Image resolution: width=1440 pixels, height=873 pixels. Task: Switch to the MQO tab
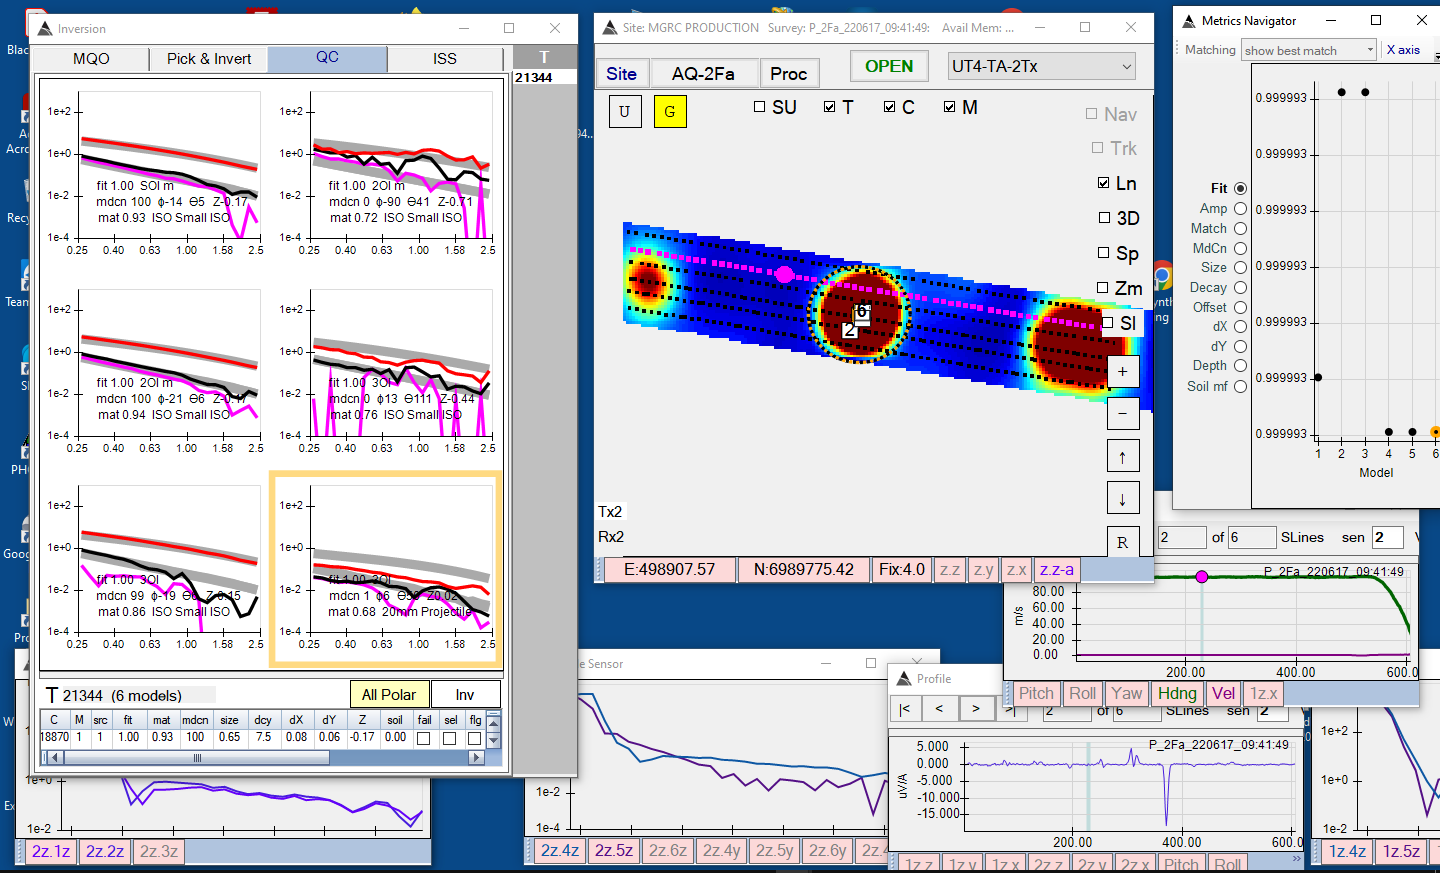pyautogui.click(x=91, y=59)
